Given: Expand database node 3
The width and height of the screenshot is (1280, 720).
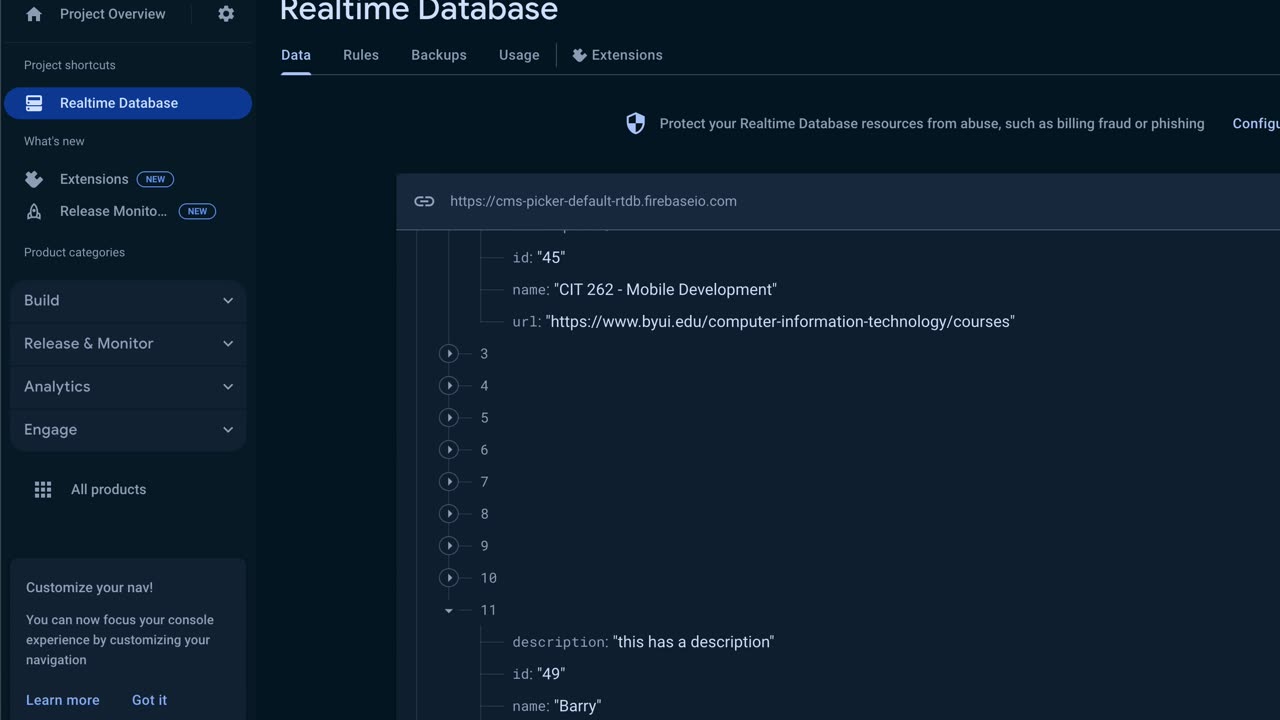Looking at the screenshot, I should [x=449, y=353].
